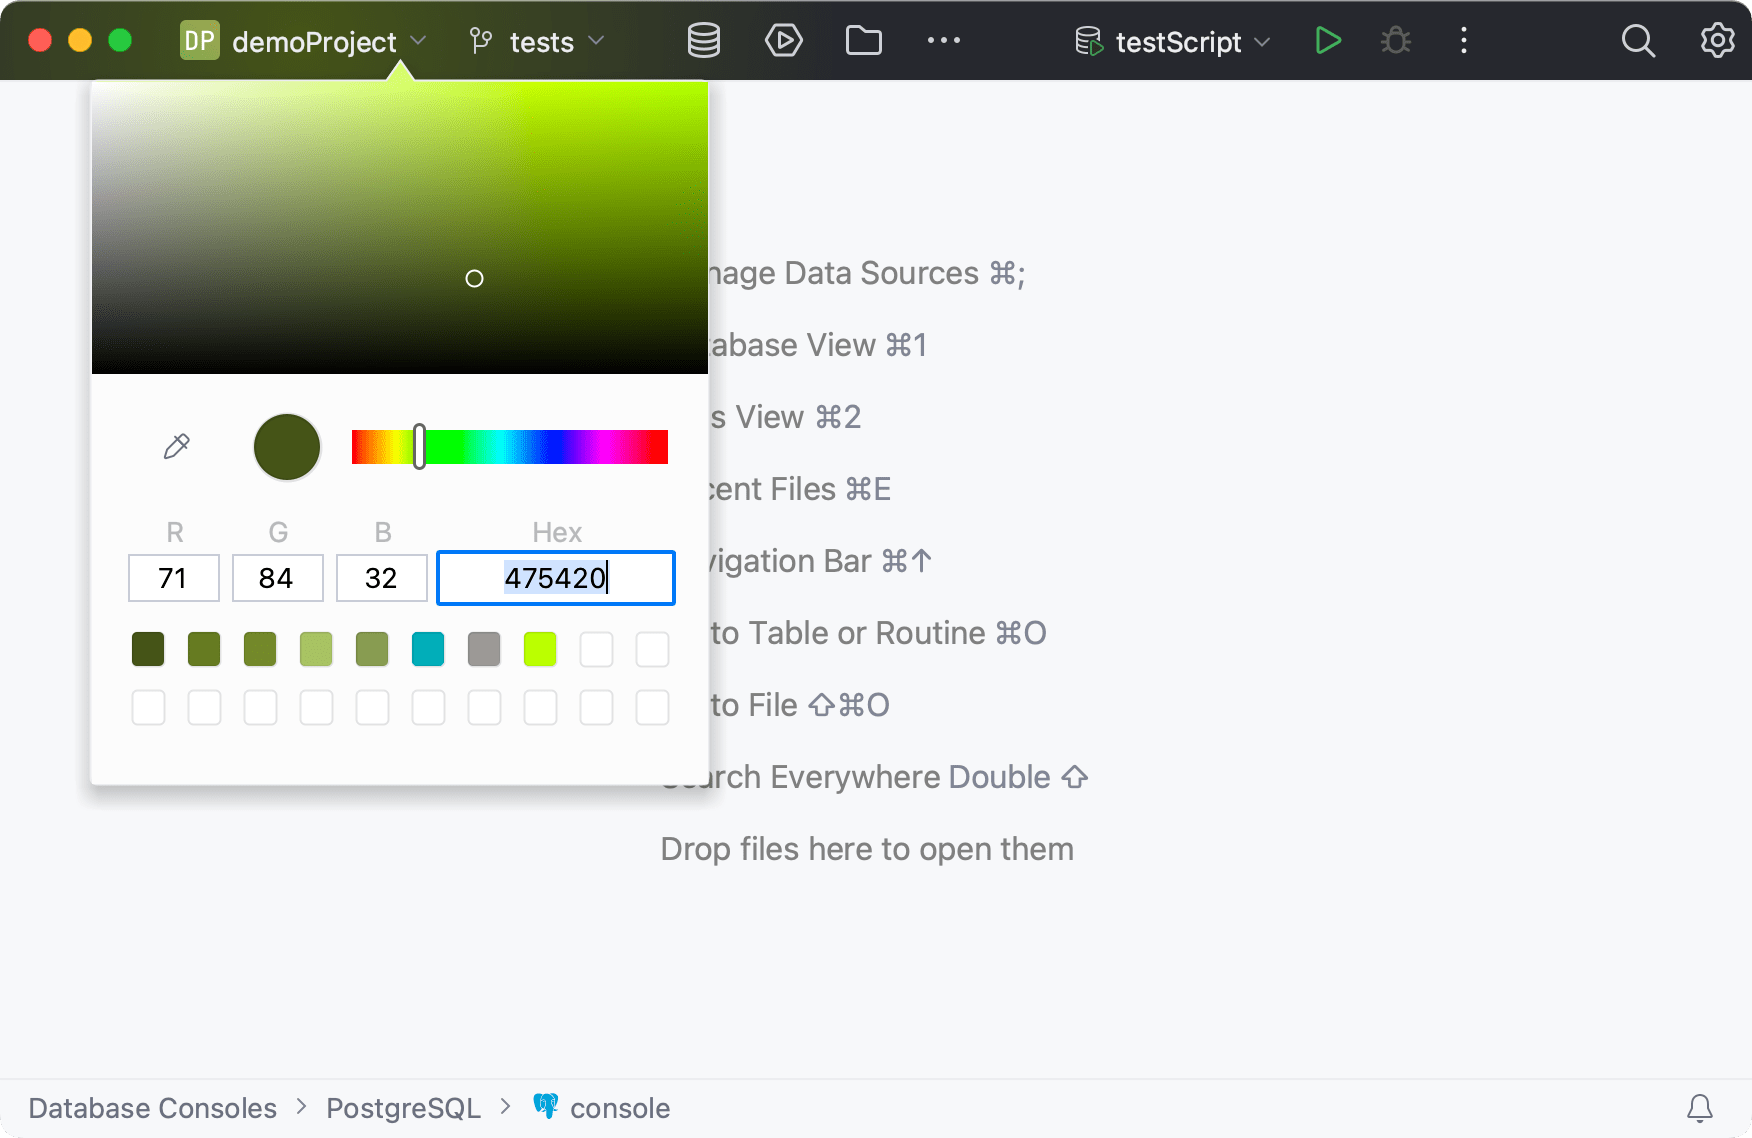Select the eyedropper color picker tool
Viewport: 1752px width, 1138px height.
[176, 447]
